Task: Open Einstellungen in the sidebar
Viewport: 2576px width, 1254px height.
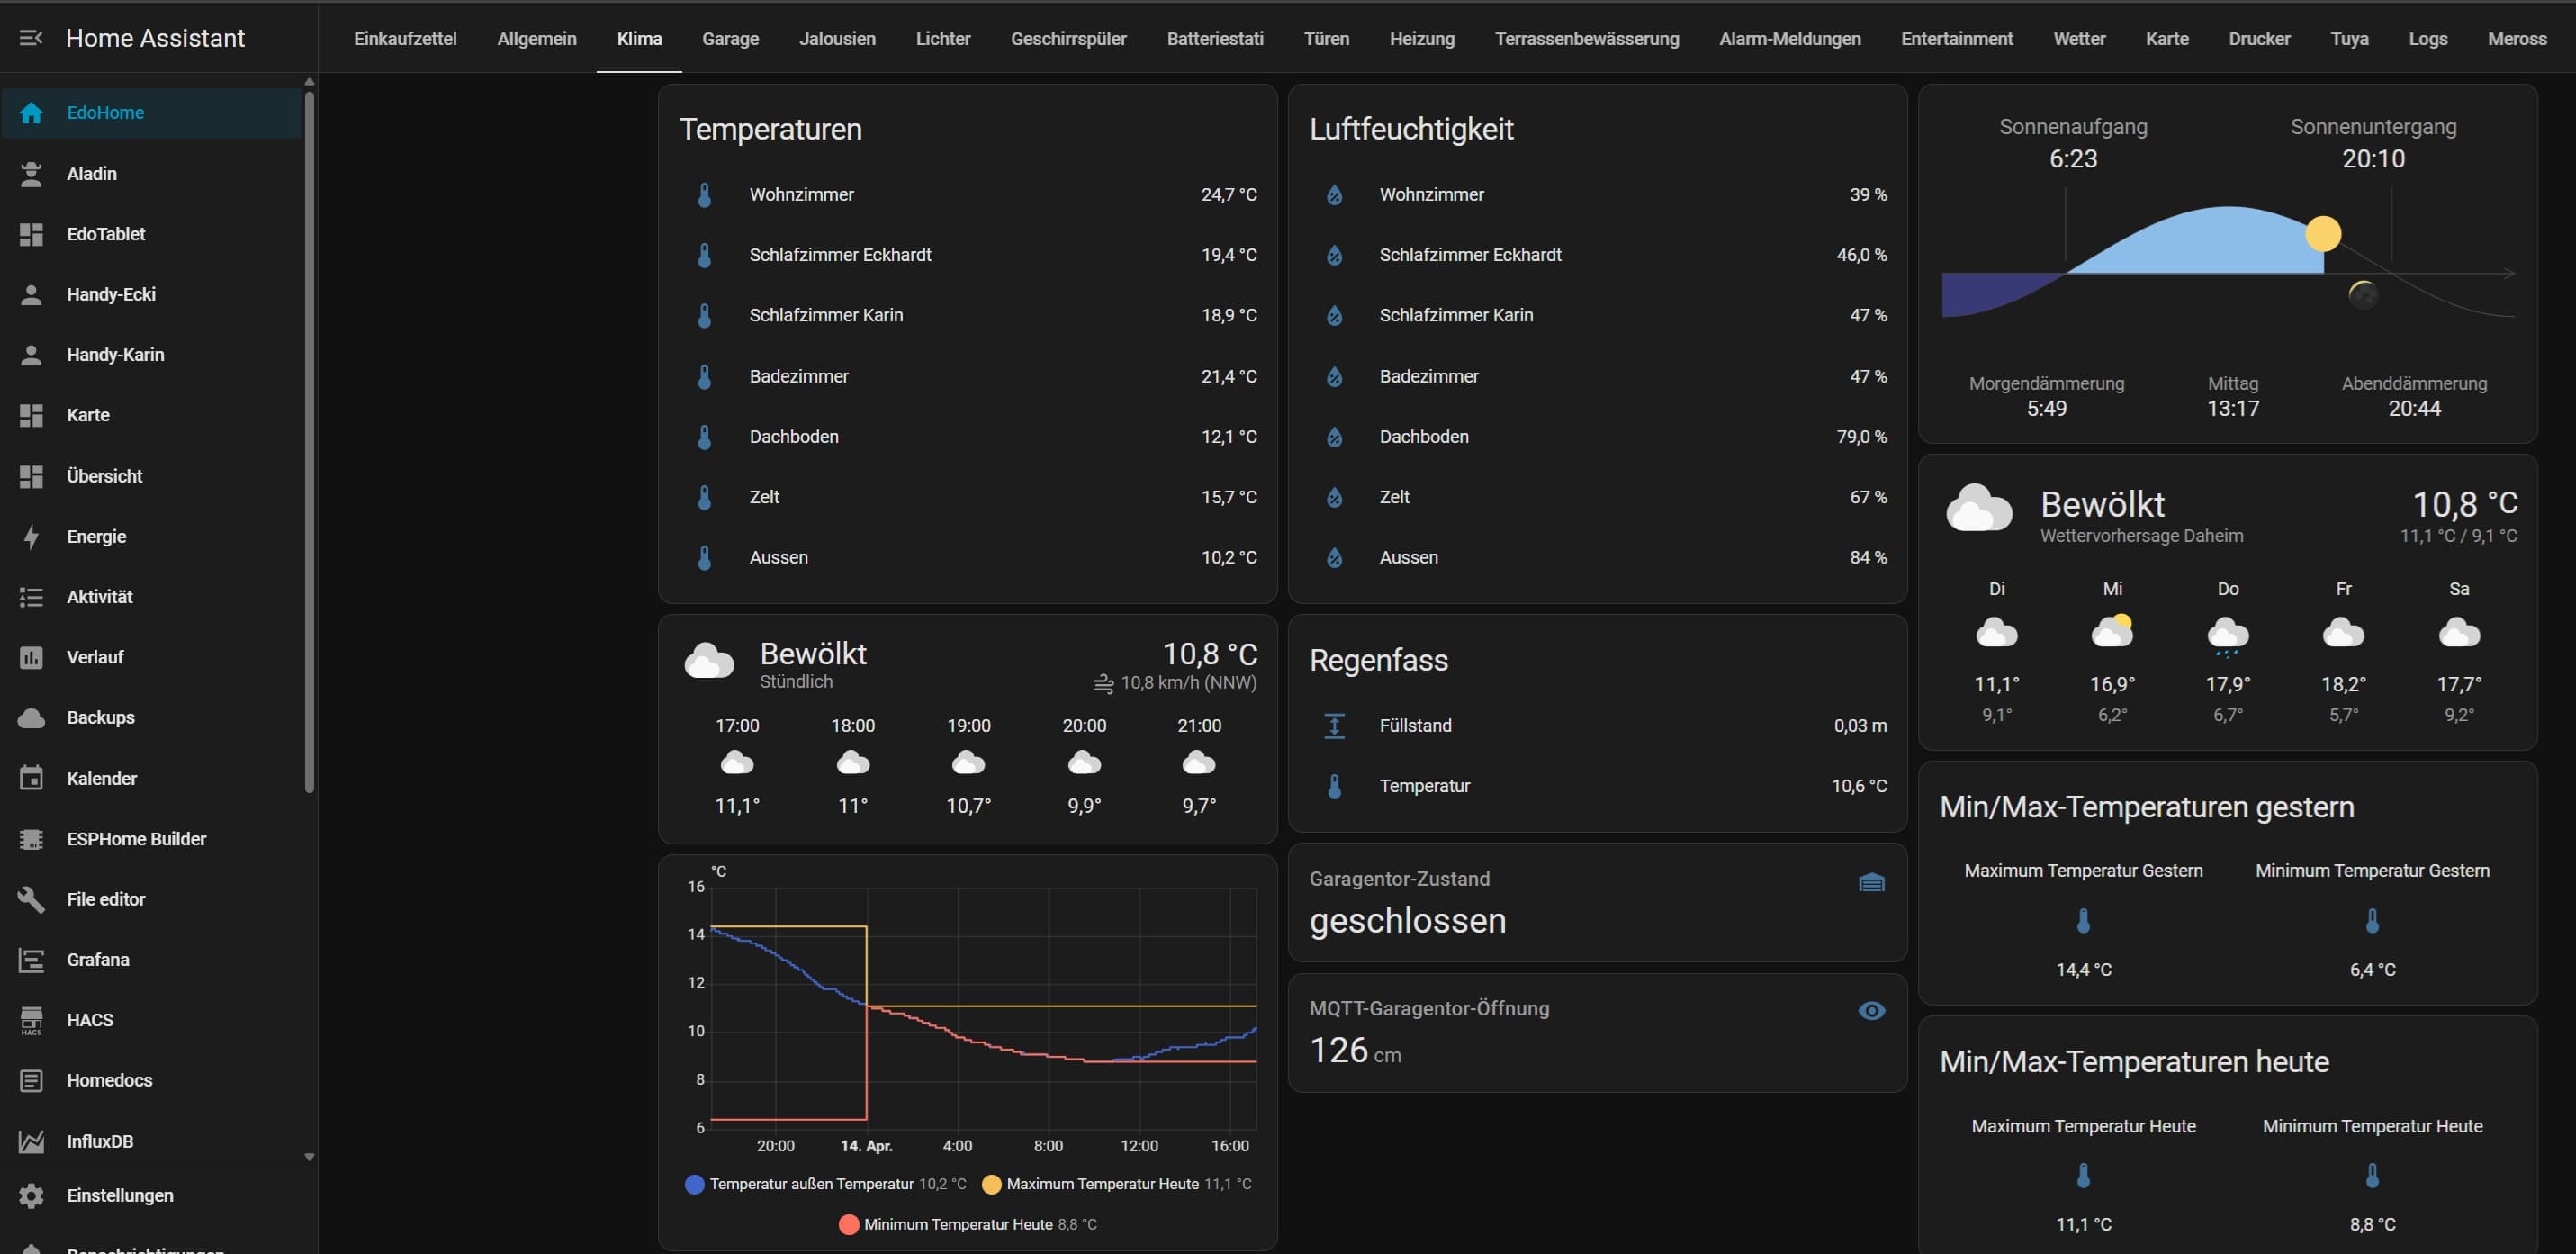Action: 120,1195
